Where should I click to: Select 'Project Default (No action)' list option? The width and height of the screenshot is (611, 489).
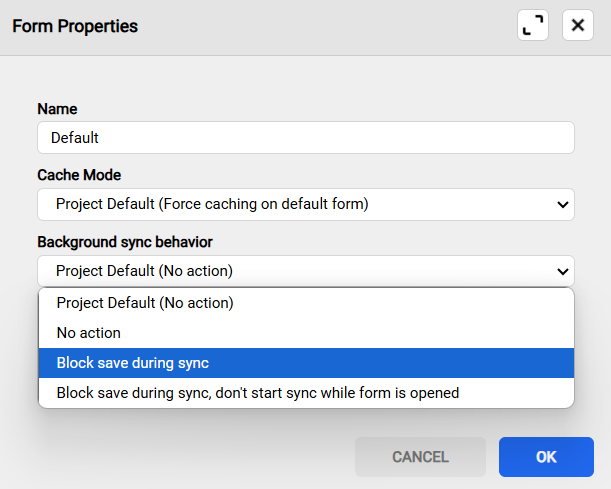click(x=145, y=303)
